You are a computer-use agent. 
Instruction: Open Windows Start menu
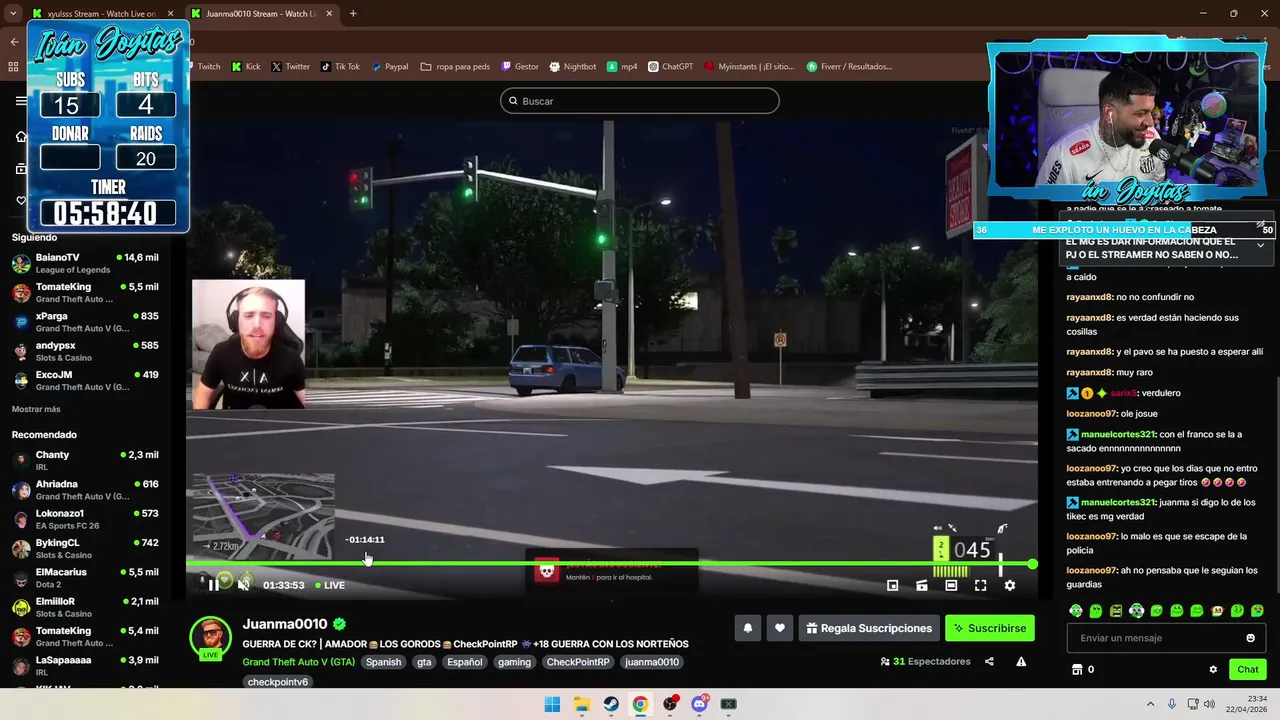tap(552, 704)
